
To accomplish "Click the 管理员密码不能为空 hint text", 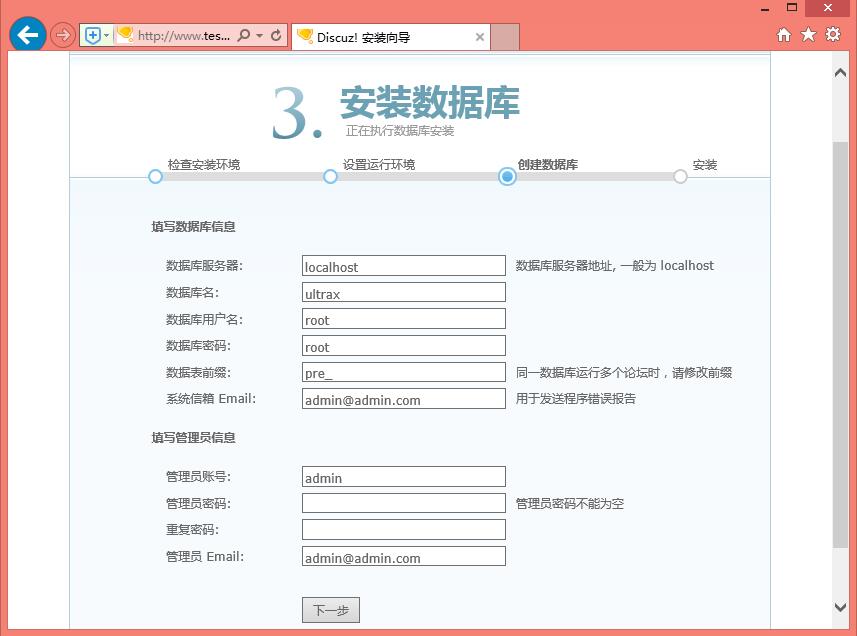I will click(570, 503).
